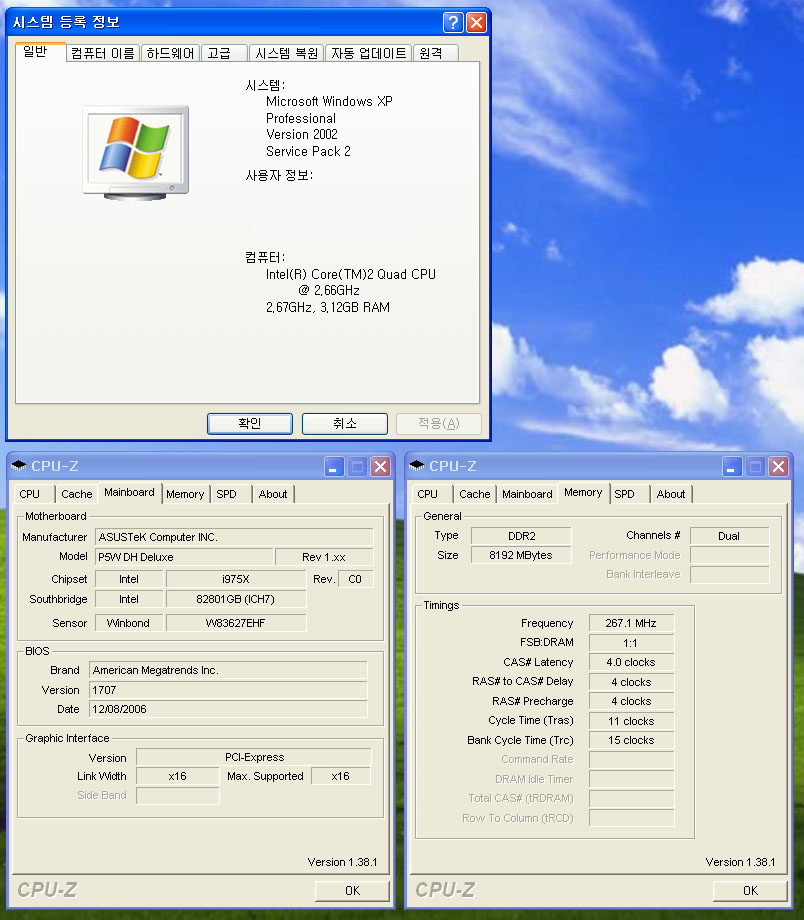Go to the 자동 업데이트 tab
This screenshot has height=920, width=804.
tap(369, 53)
